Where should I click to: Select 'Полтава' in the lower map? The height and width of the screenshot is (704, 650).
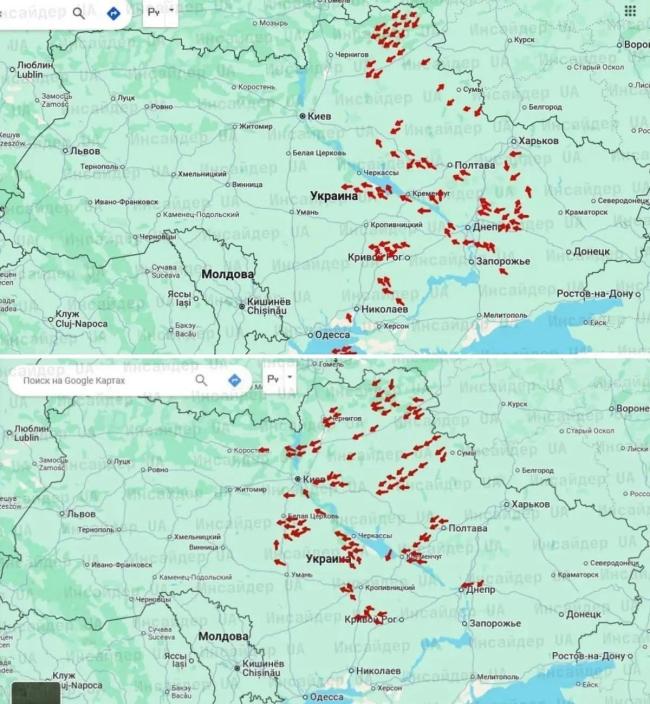tap(468, 528)
